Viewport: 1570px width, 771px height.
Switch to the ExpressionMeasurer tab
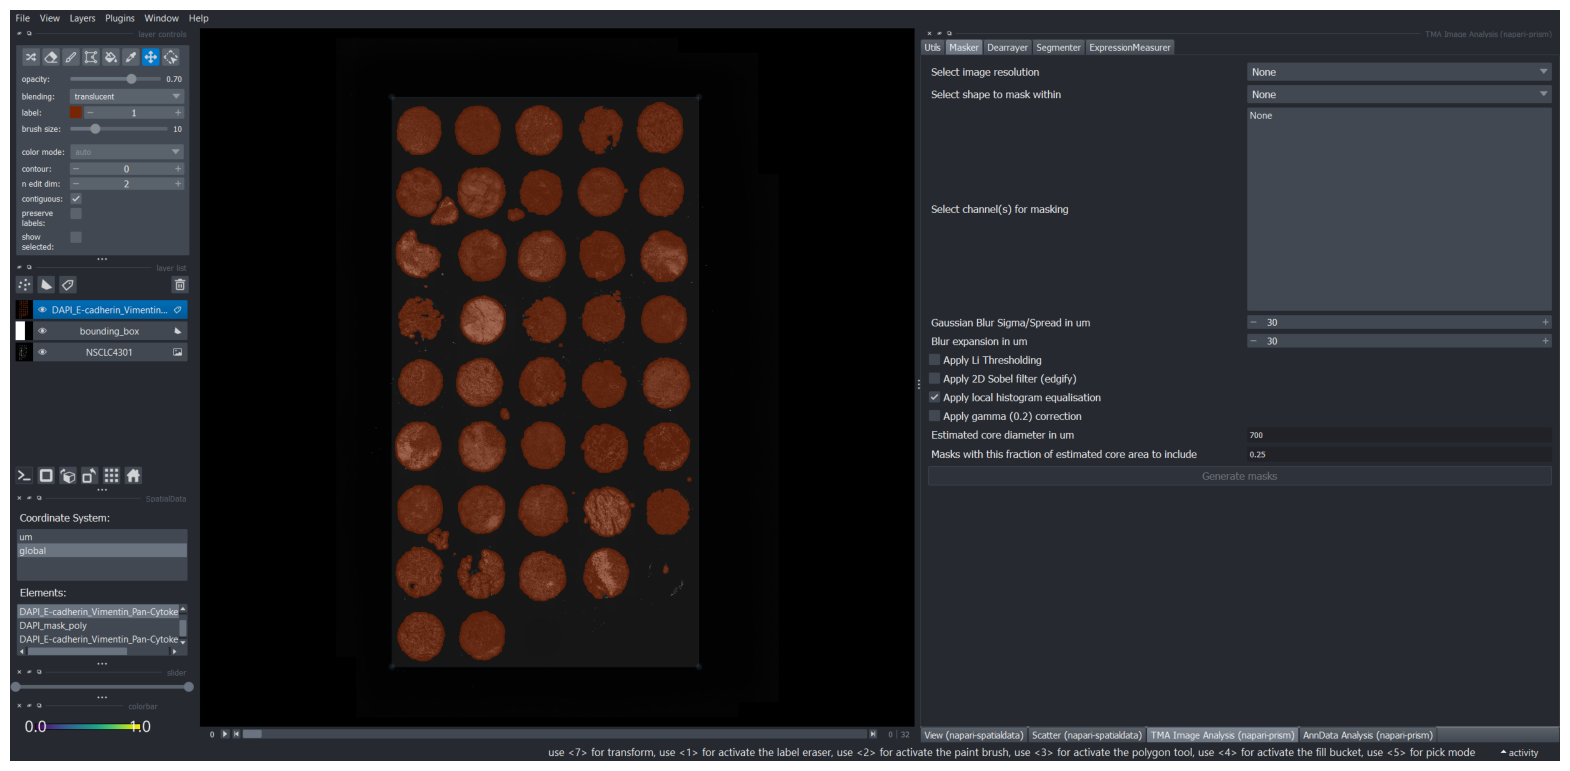[1130, 47]
